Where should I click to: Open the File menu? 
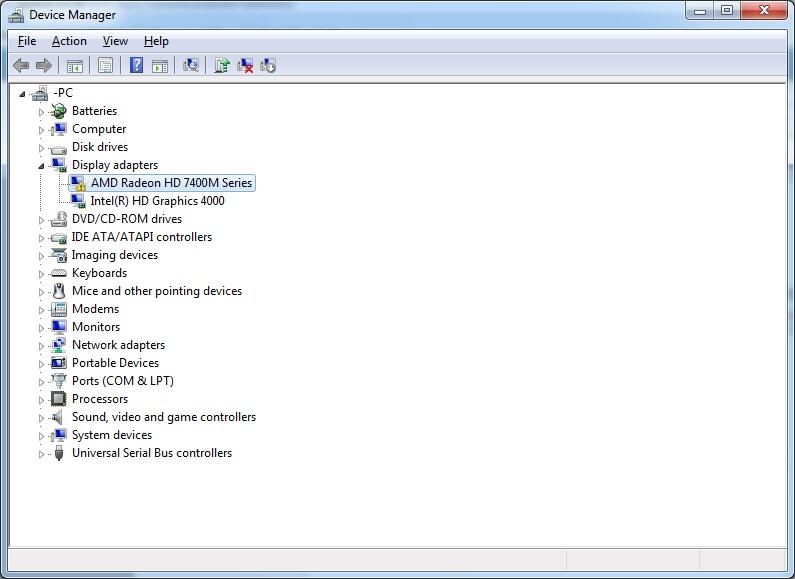click(x=27, y=41)
